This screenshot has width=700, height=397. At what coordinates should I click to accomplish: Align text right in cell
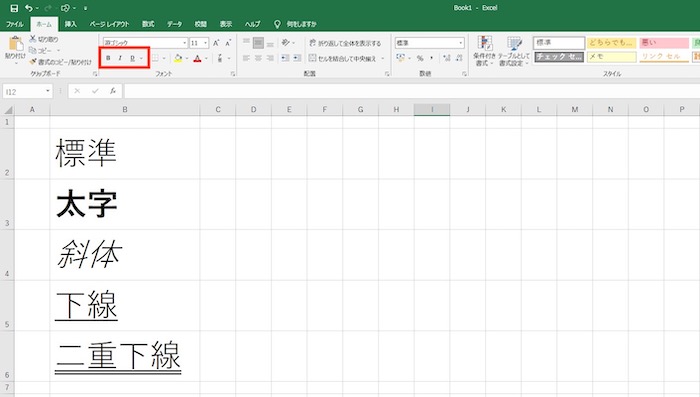tap(270, 58)
